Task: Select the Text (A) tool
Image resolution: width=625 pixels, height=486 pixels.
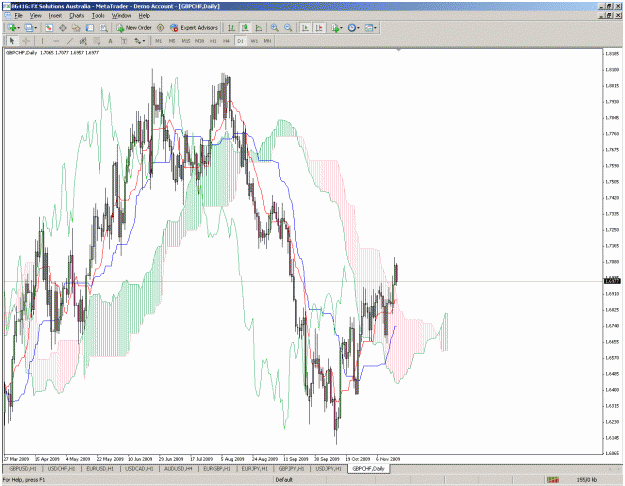Action: pos(110,41)
